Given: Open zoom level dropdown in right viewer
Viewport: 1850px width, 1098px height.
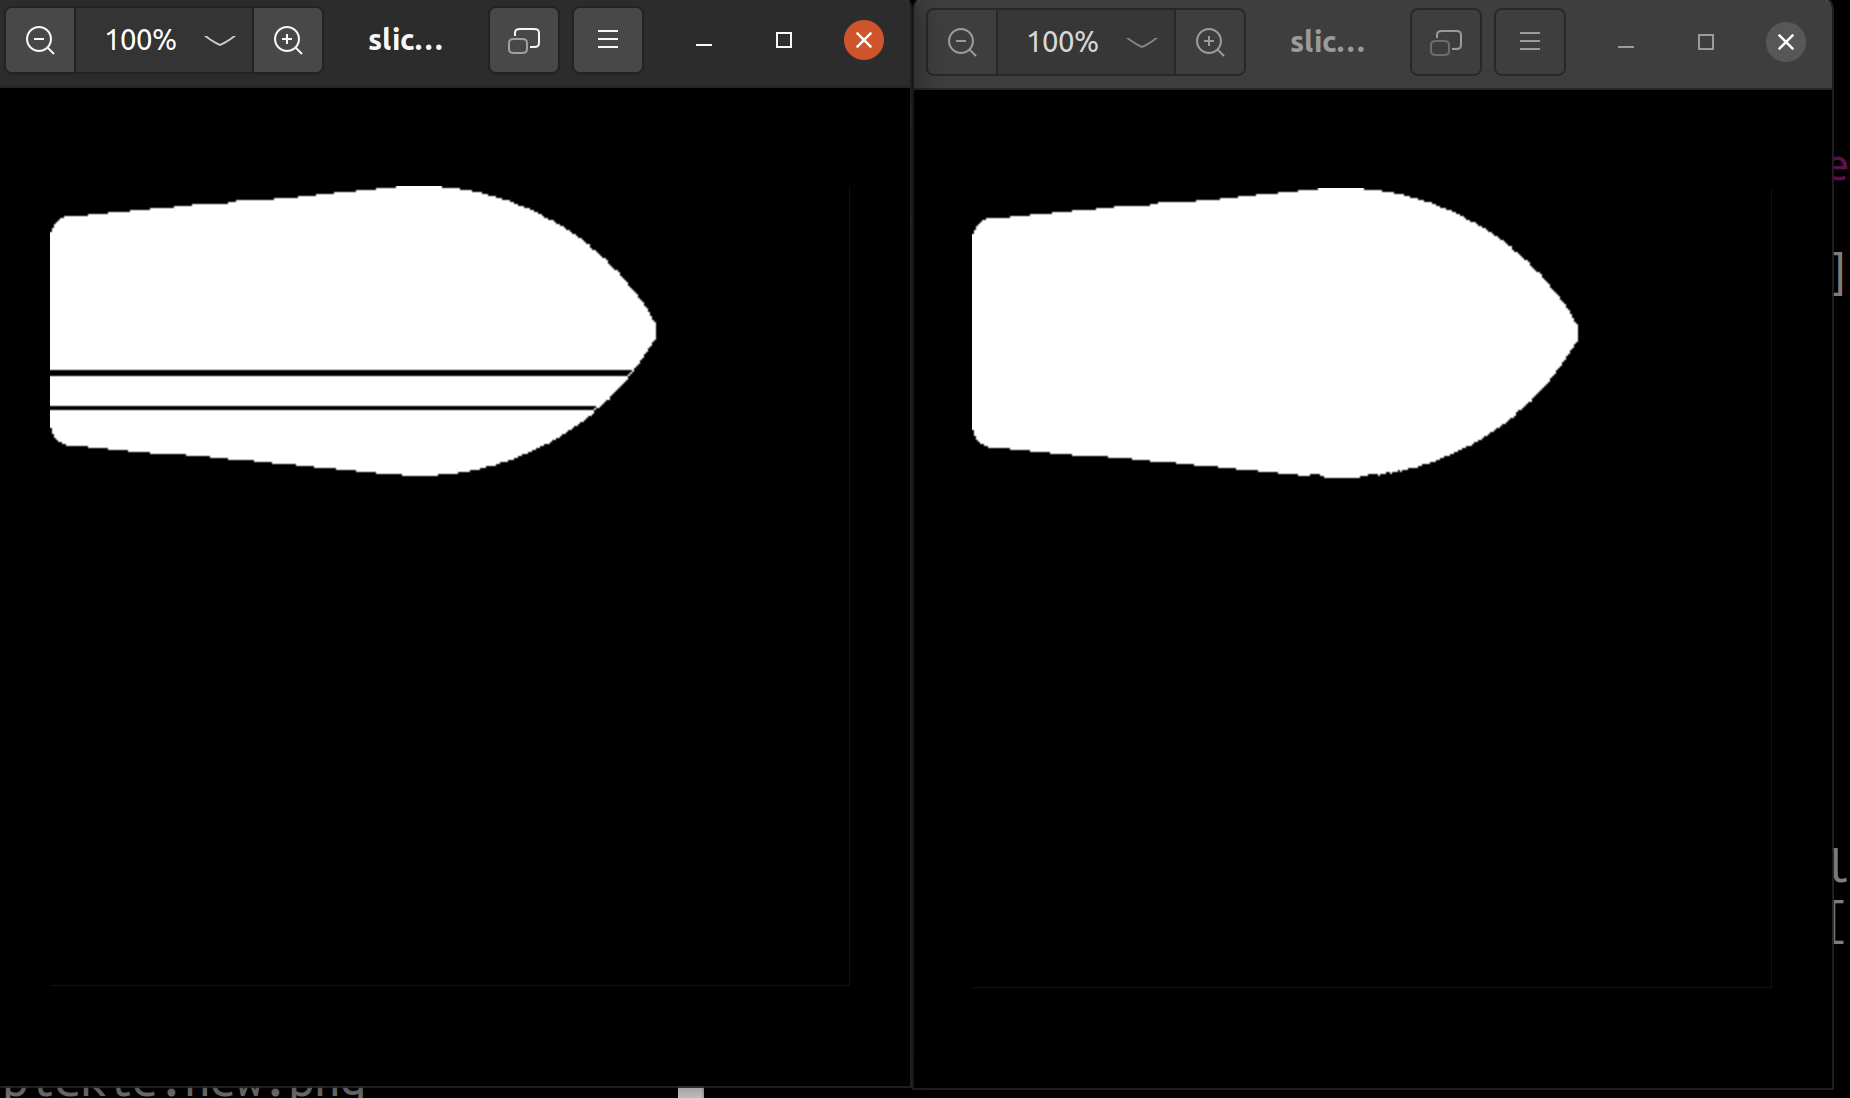Looking at the screenshot, I should pos(1140,42).
